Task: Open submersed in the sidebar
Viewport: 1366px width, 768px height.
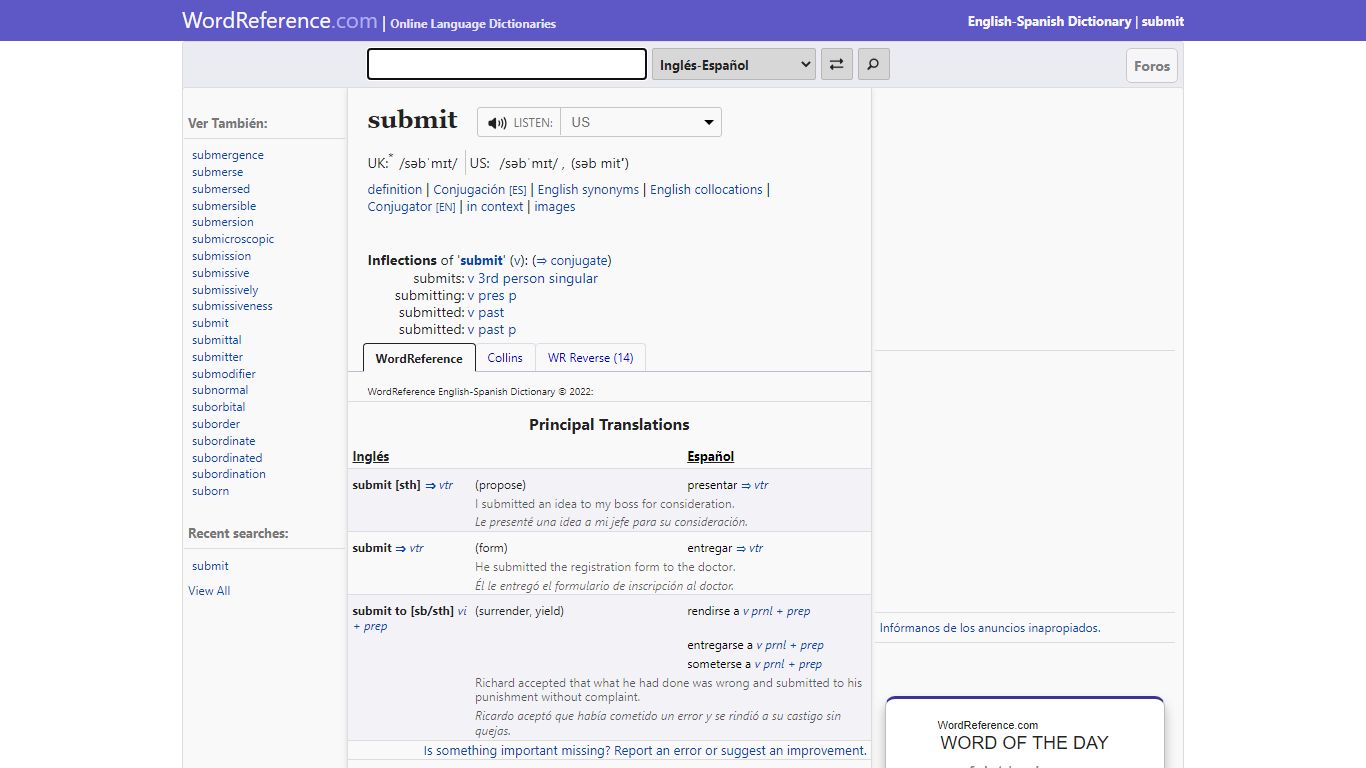Action: (221, 189)
